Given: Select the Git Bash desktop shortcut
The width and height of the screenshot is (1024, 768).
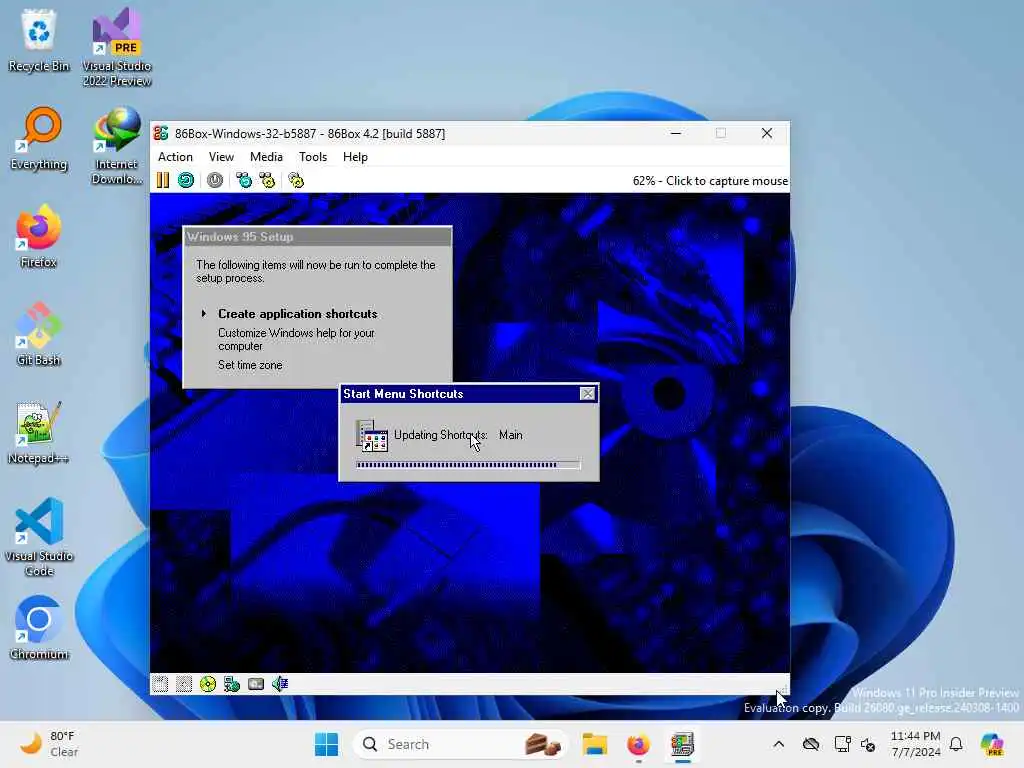Looking at the screenshot, I should coord(39,334).
